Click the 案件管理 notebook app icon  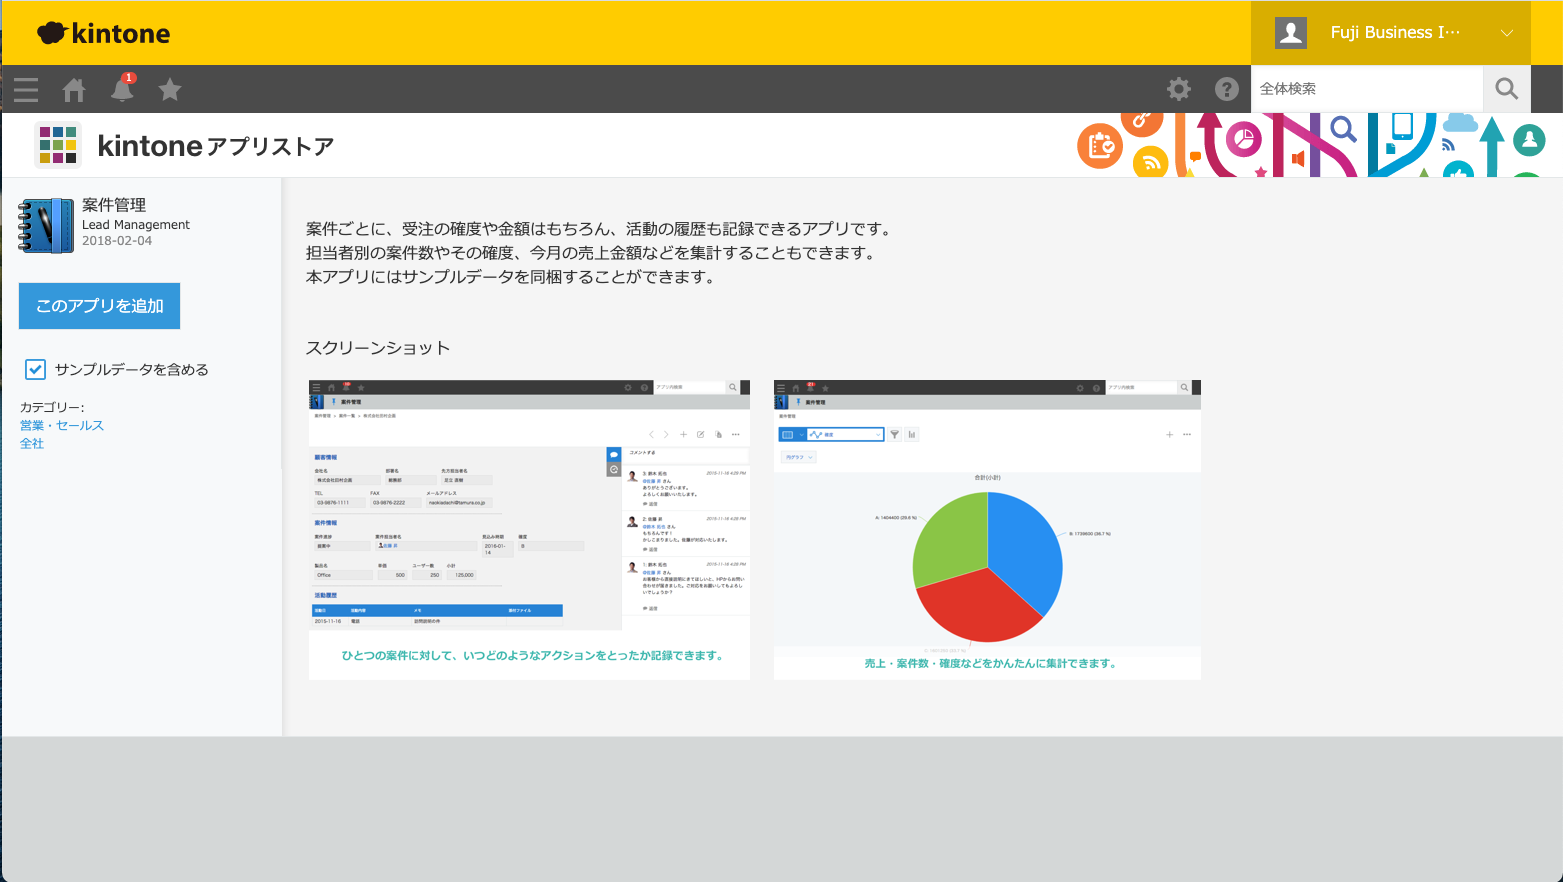tap(46, 225)
